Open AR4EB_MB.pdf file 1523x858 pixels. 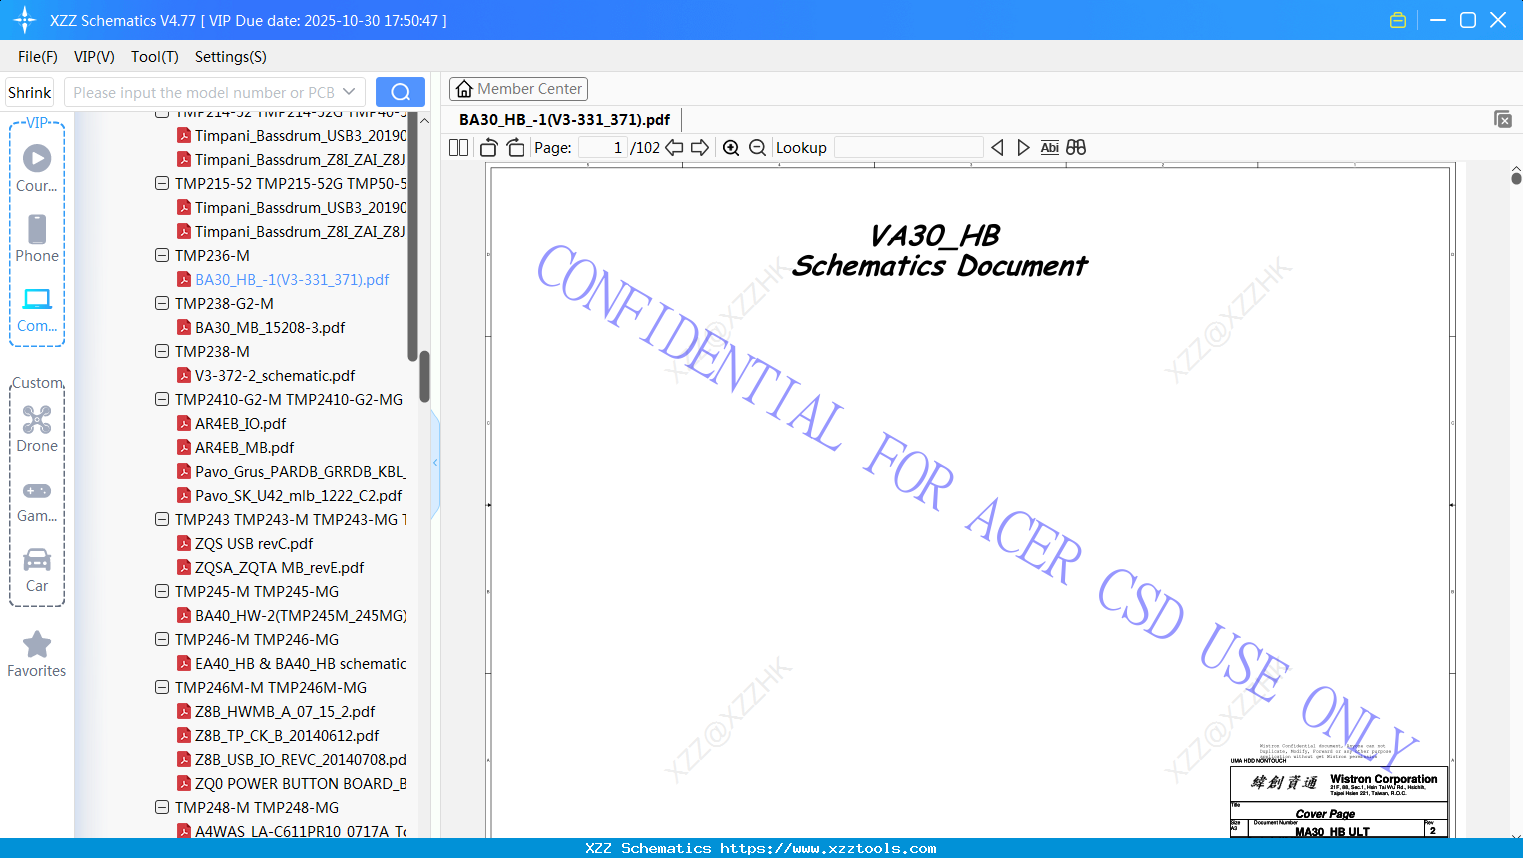click(244, 447)
